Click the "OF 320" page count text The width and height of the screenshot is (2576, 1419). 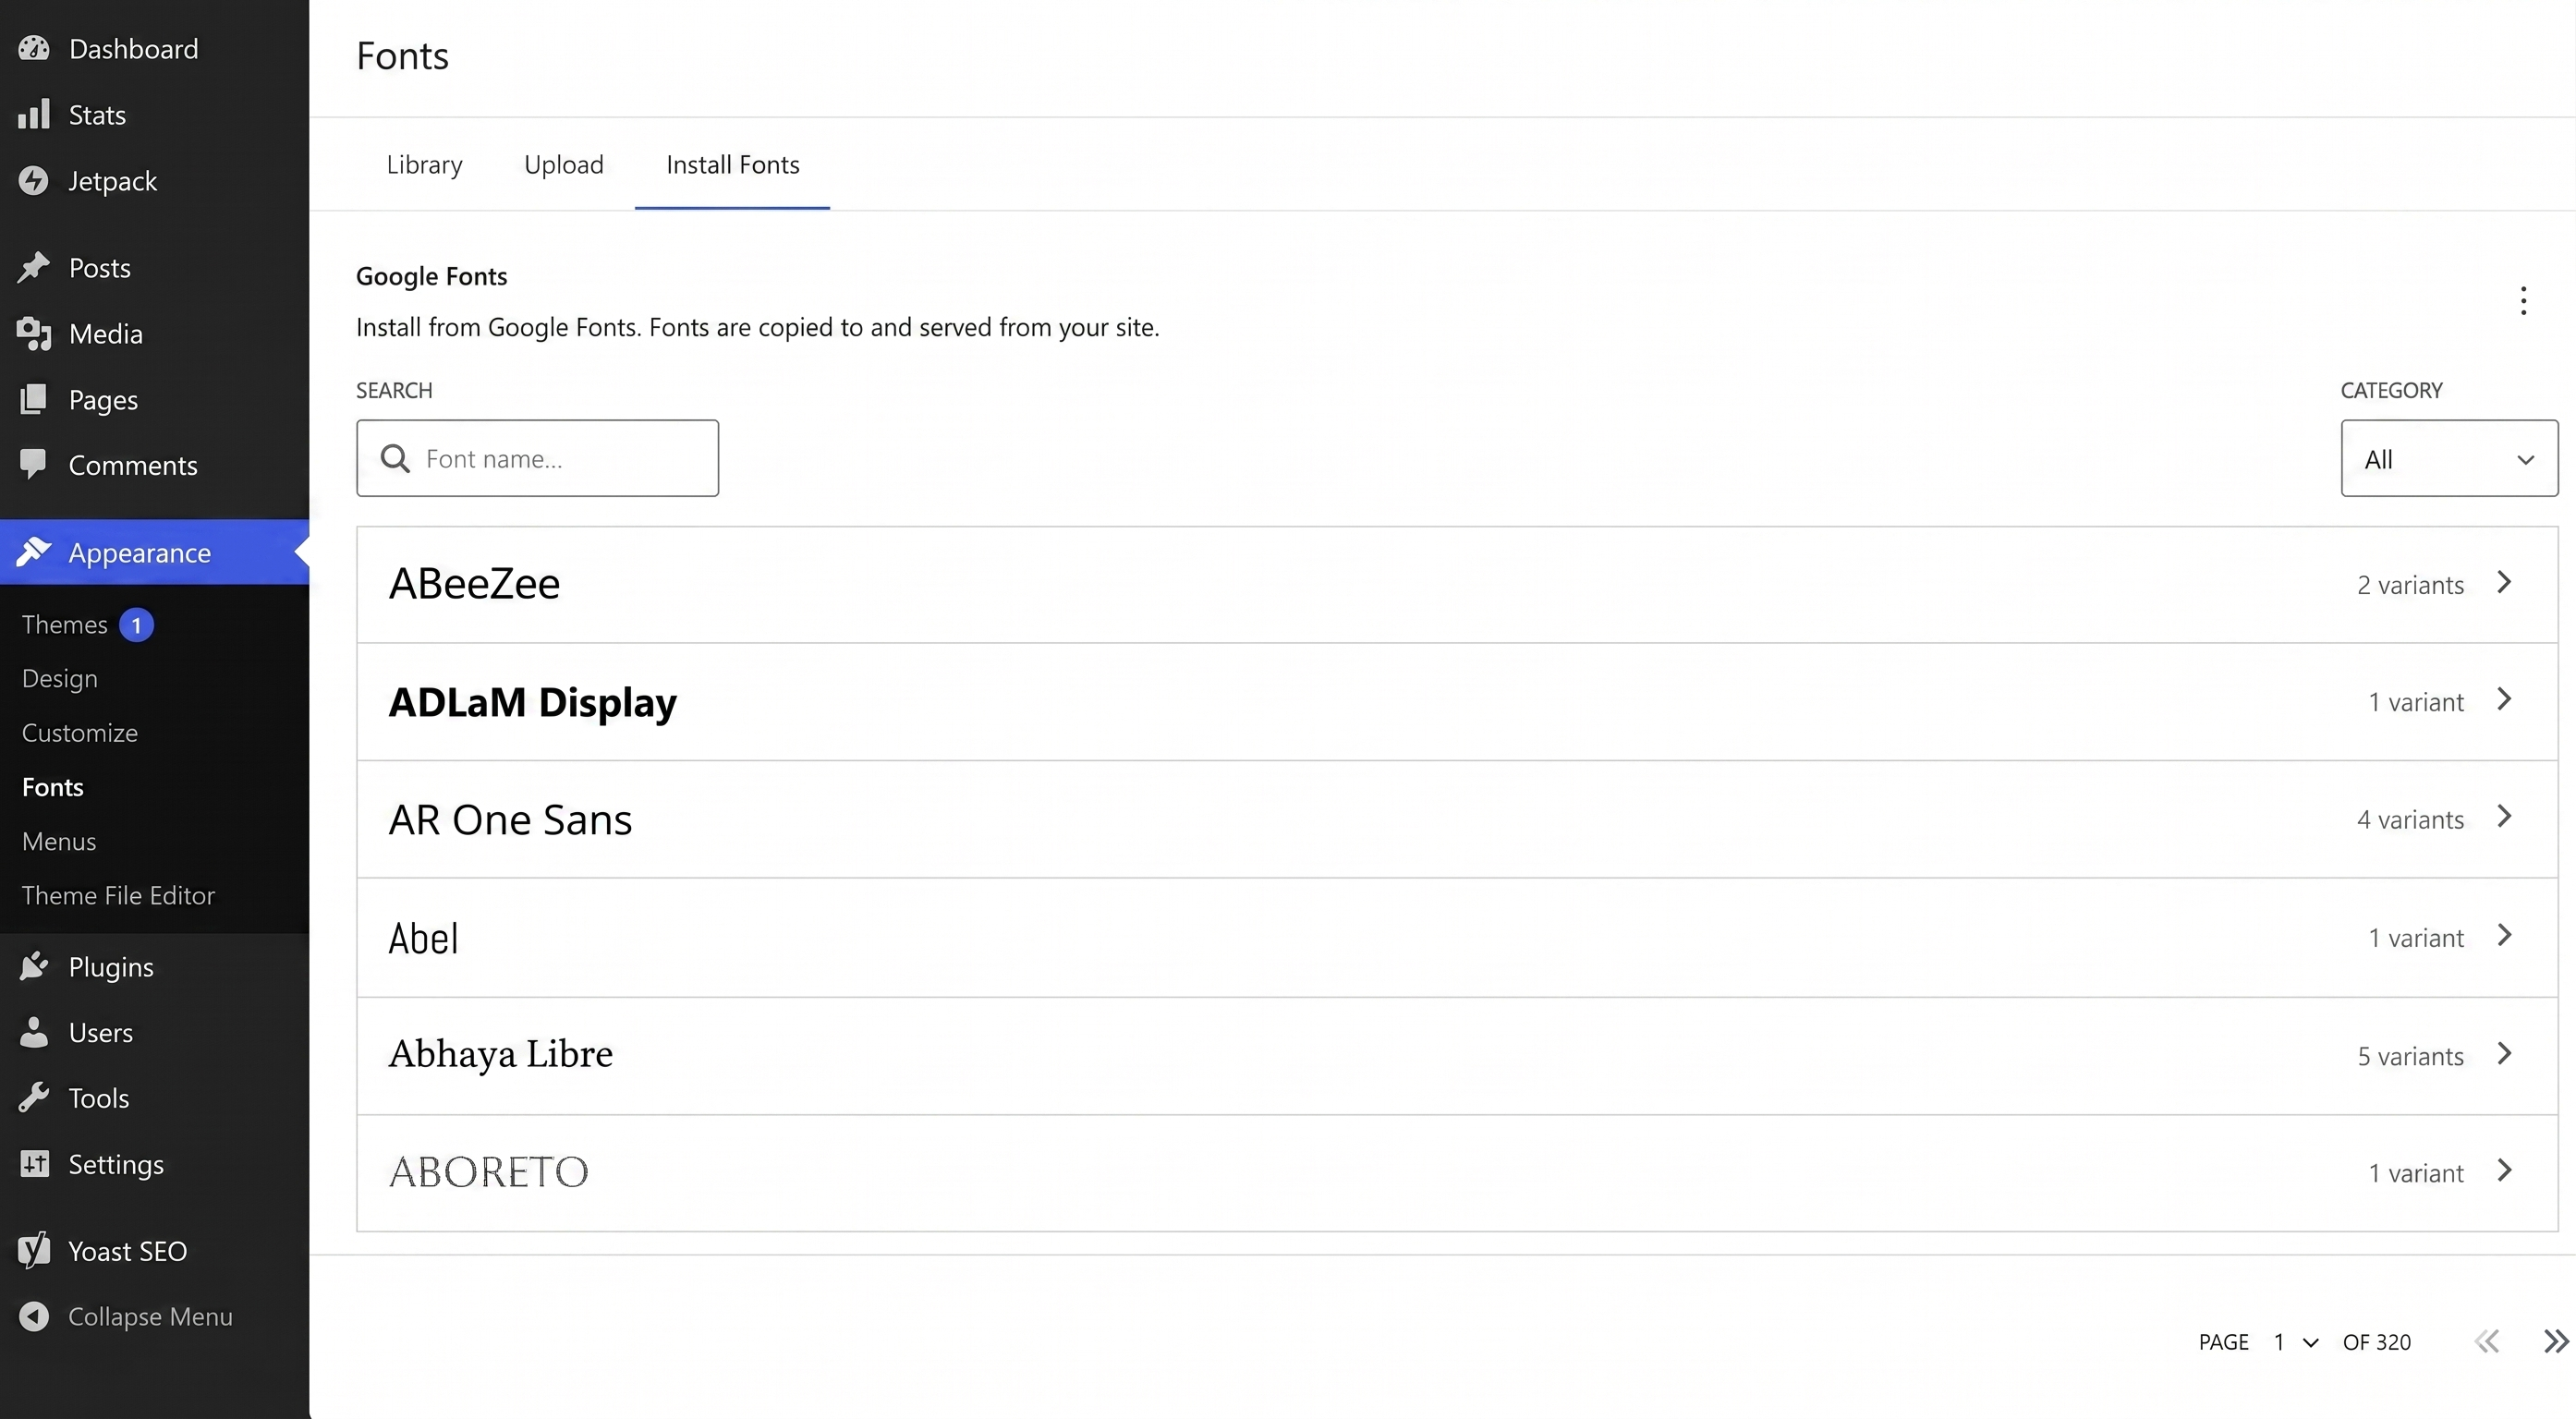[2377, 1342]
